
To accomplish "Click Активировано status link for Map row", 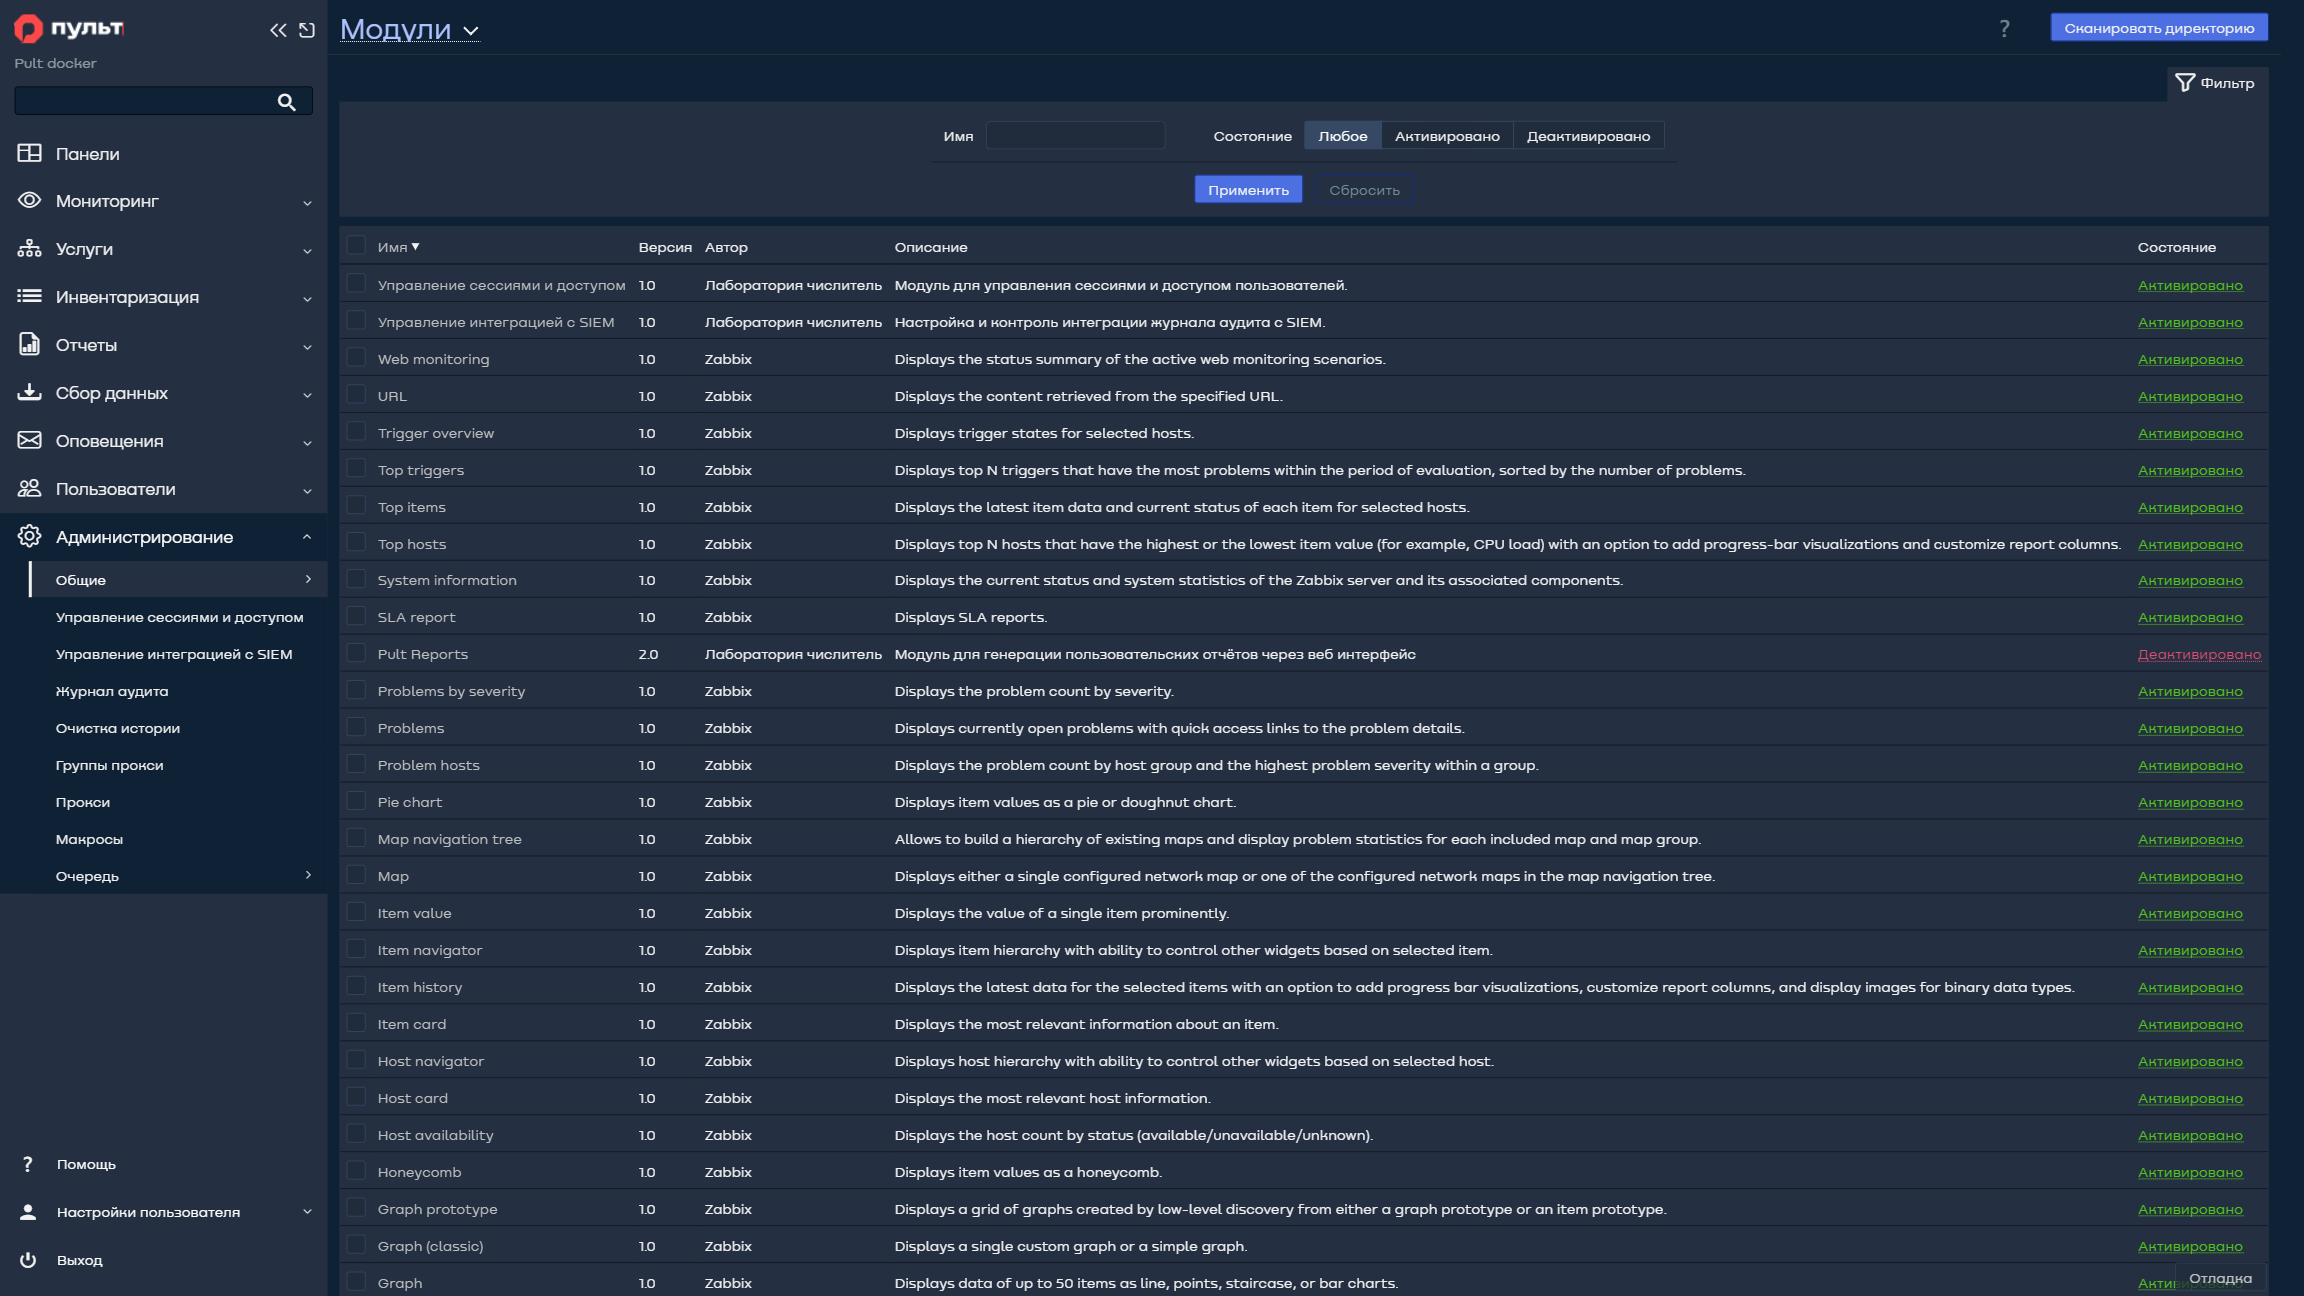I will coord(2190,876).
